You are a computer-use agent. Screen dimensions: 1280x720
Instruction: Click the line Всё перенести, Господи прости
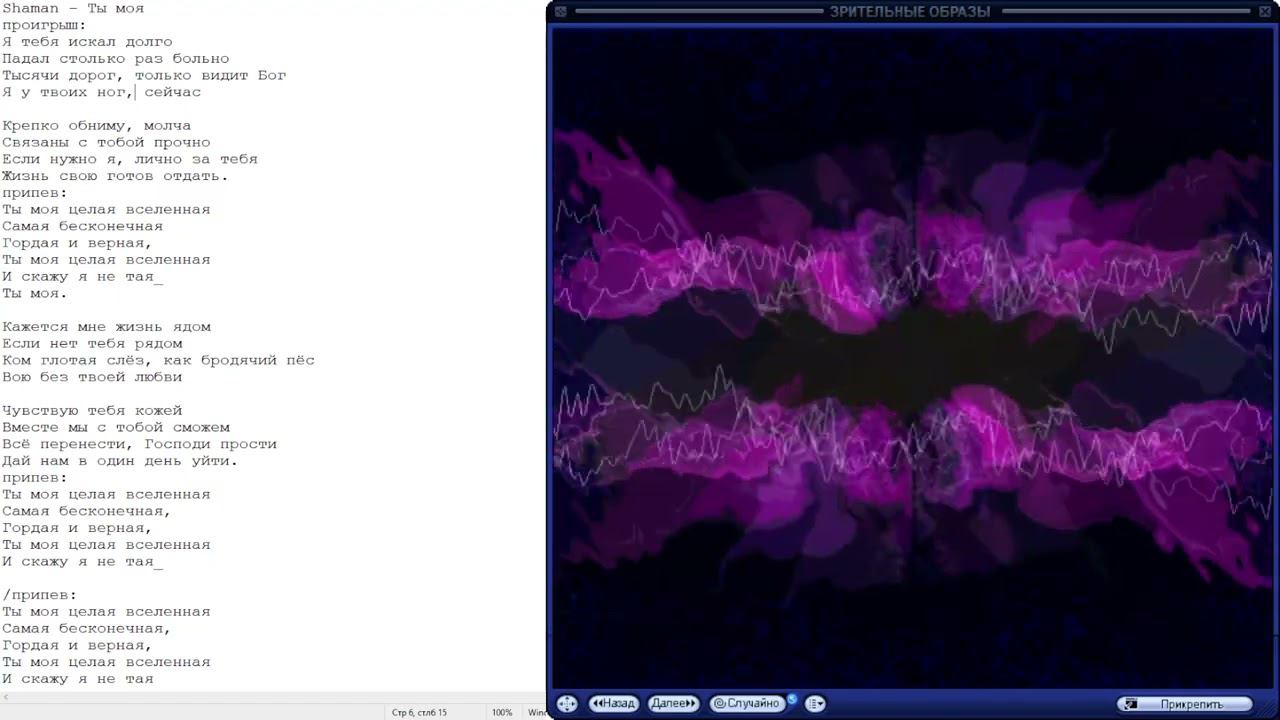139,444
